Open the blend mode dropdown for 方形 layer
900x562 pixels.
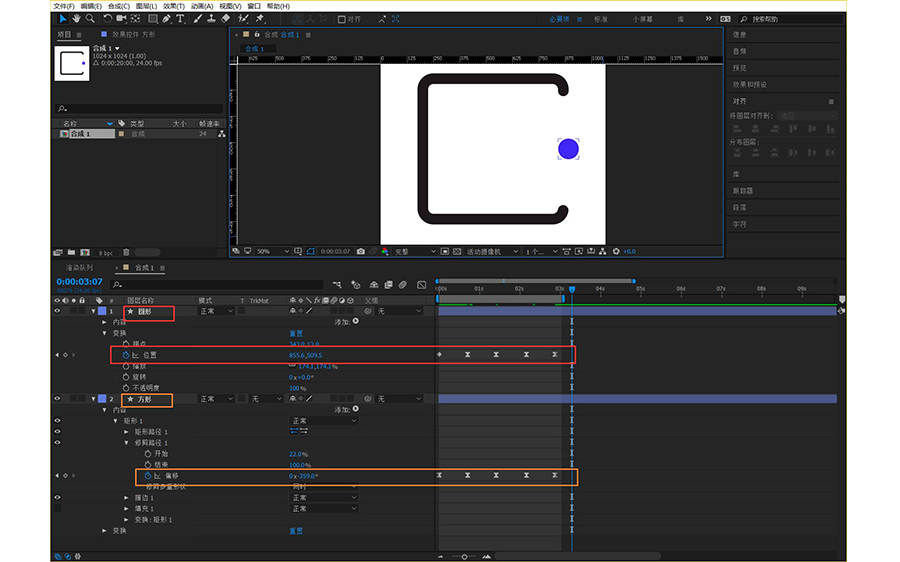pos(216,399)
